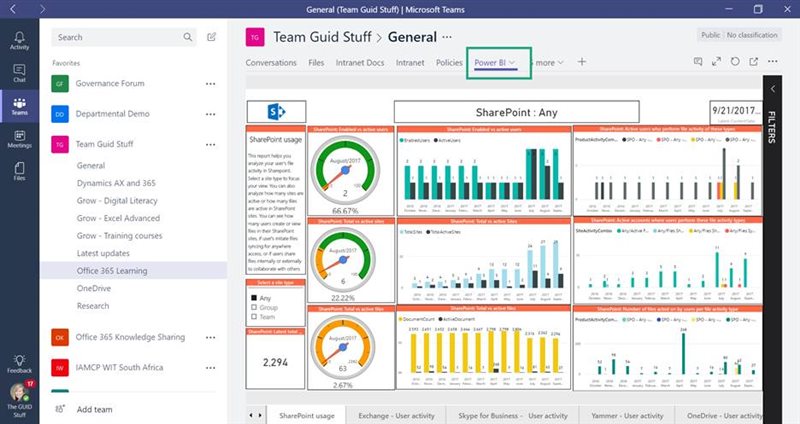Open the Meetings section

tap(19, 139)
